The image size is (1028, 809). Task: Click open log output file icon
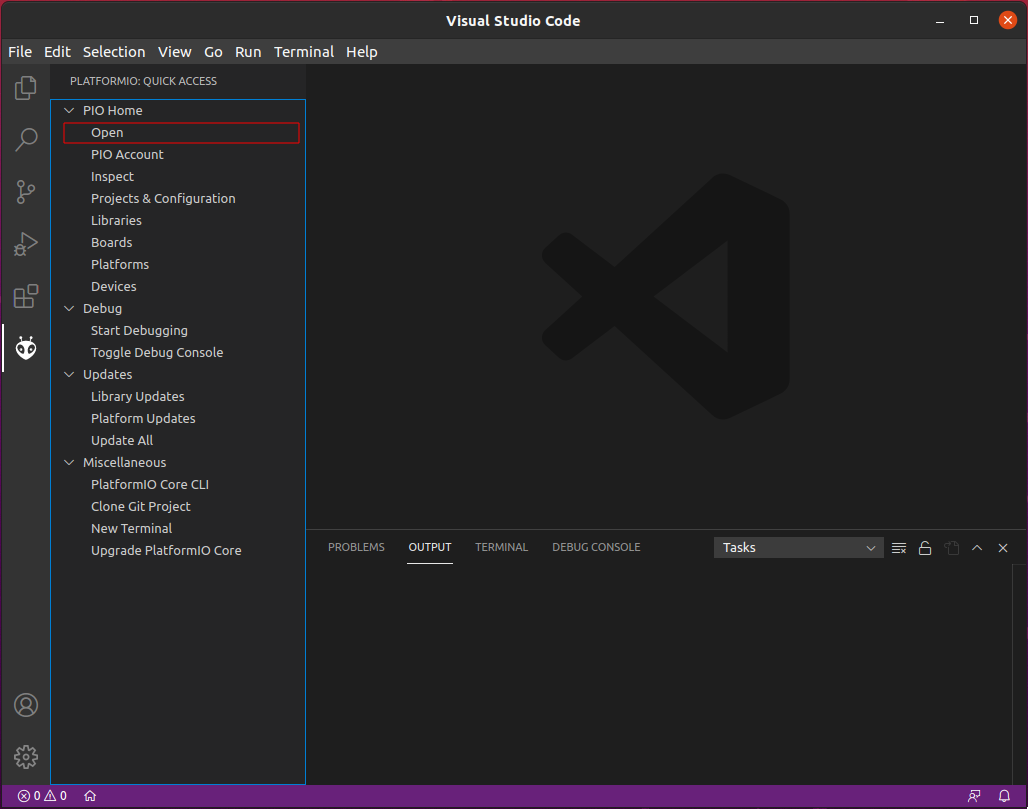point(951,547)
